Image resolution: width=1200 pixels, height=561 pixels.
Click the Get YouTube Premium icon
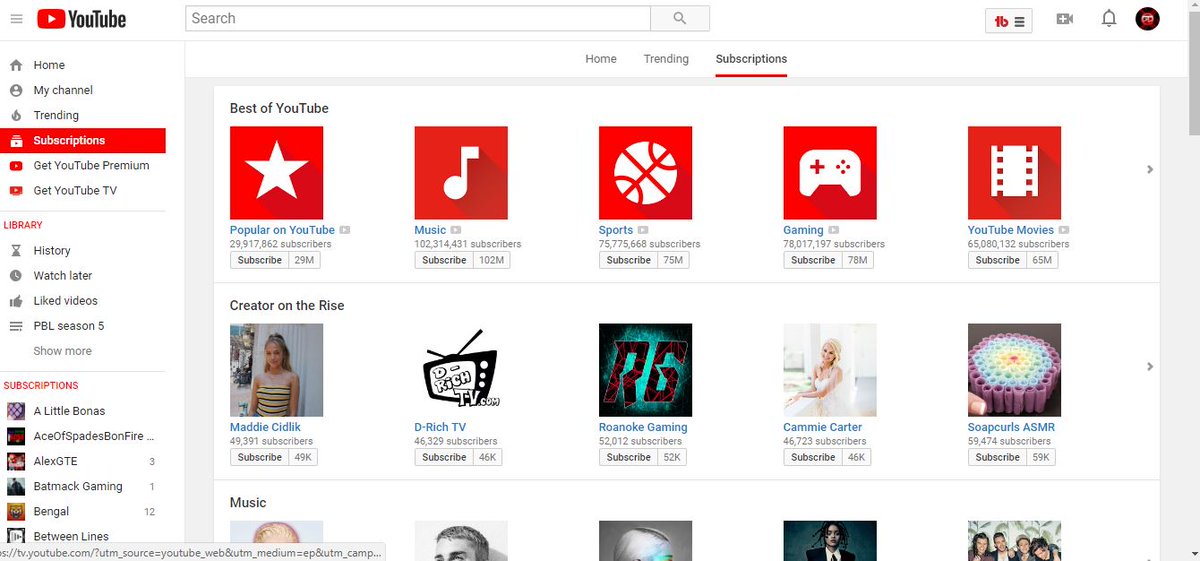15,165
